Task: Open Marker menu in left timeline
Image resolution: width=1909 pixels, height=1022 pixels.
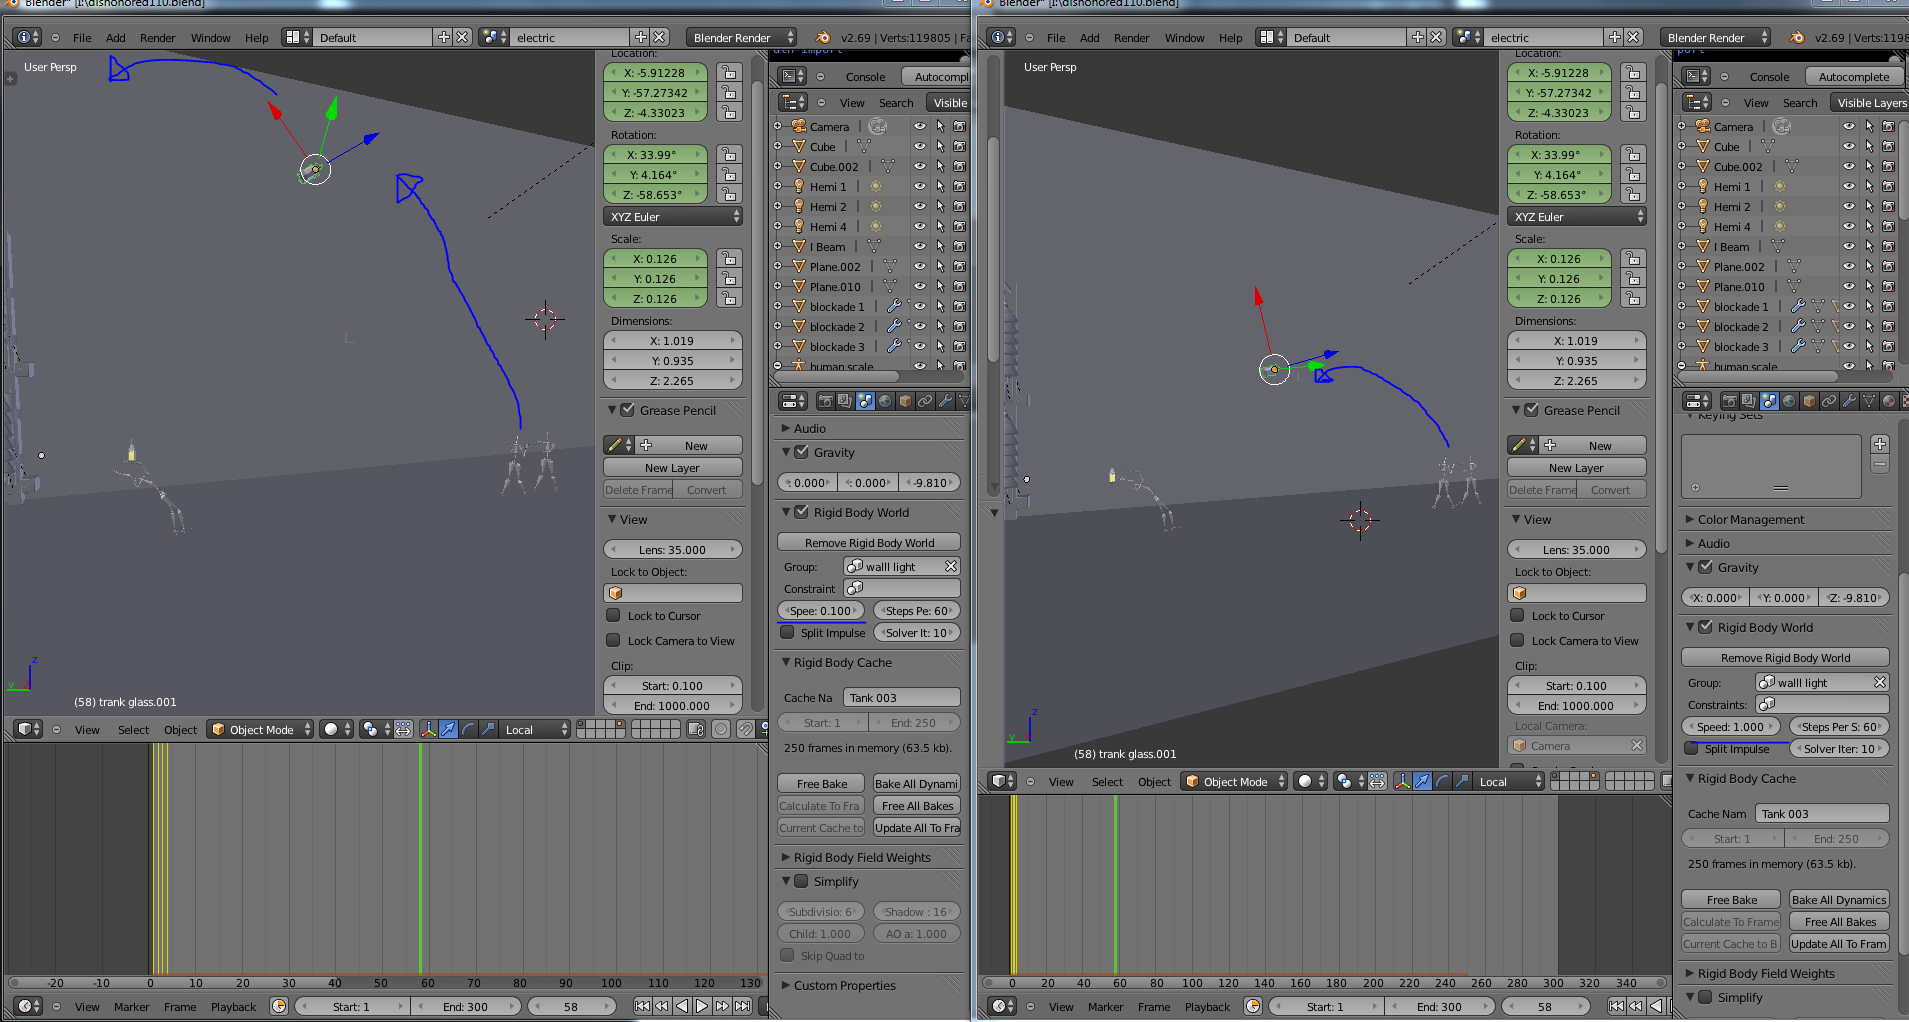Action: (131, 1007)
